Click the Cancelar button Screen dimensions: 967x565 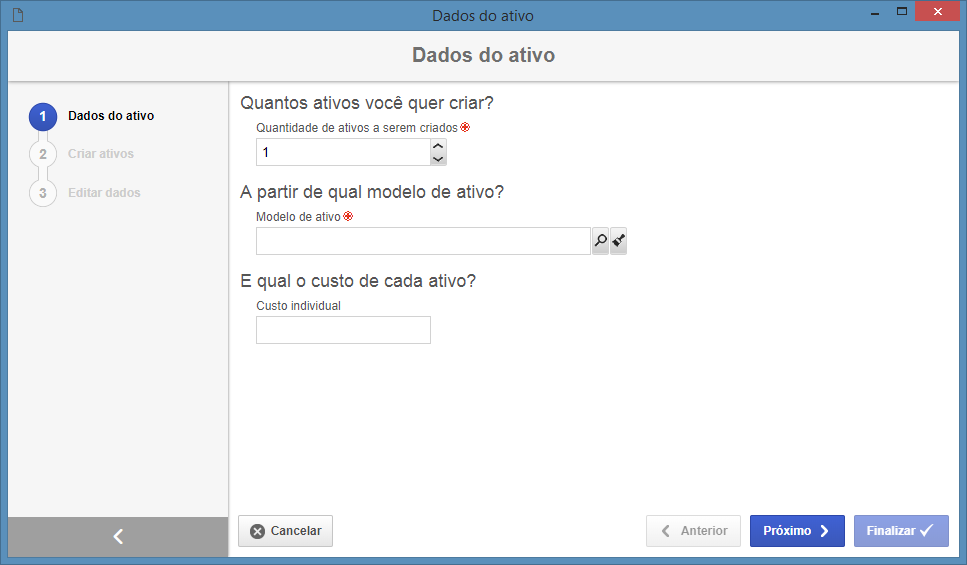click(x=286, y=531)
